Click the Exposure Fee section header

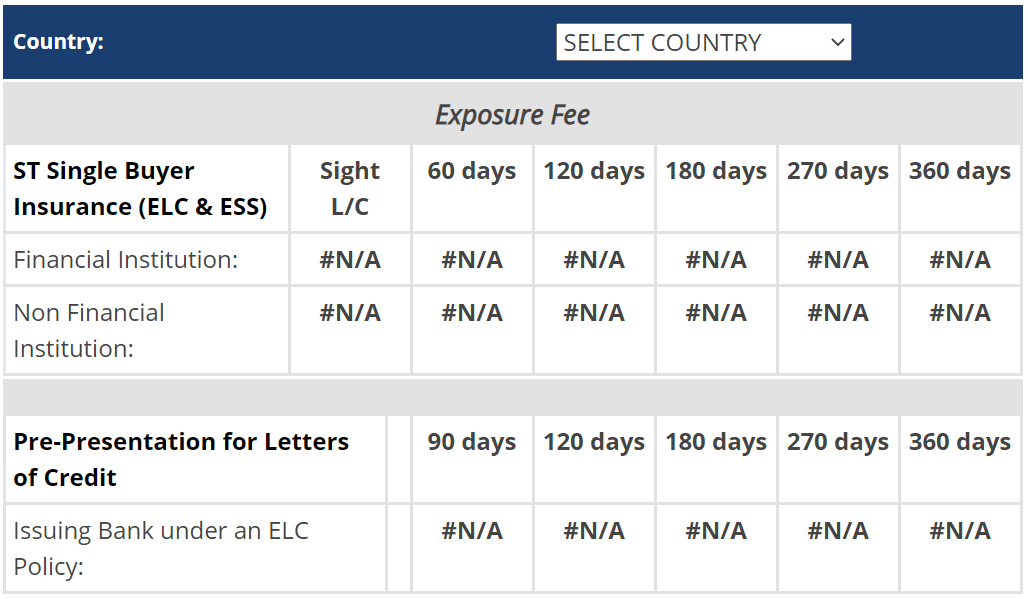[513, 114]
